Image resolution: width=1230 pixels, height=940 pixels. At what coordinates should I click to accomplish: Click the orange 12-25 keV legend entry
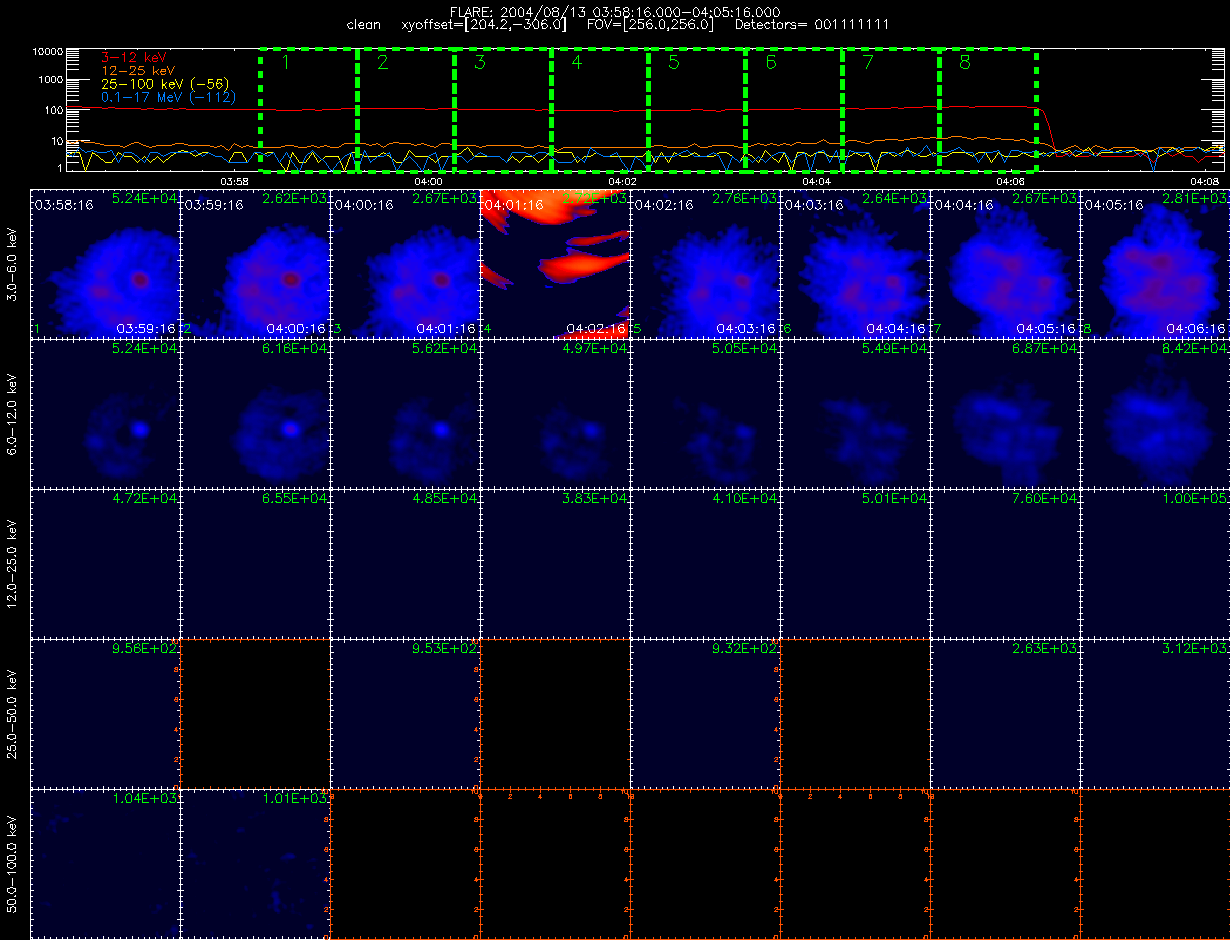[x=138, y=70]
